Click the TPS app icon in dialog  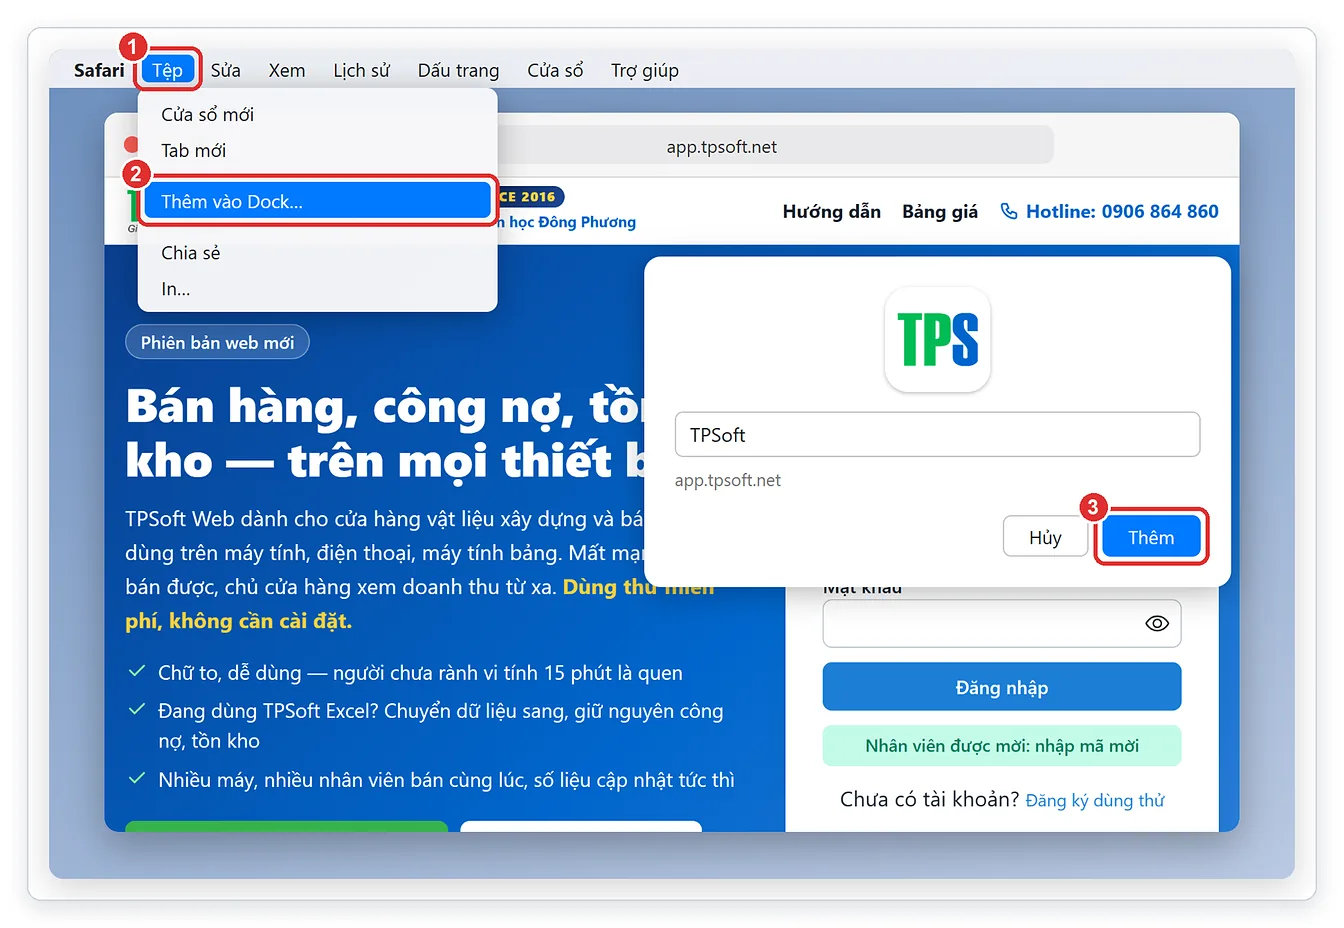(x=938, y=339)
